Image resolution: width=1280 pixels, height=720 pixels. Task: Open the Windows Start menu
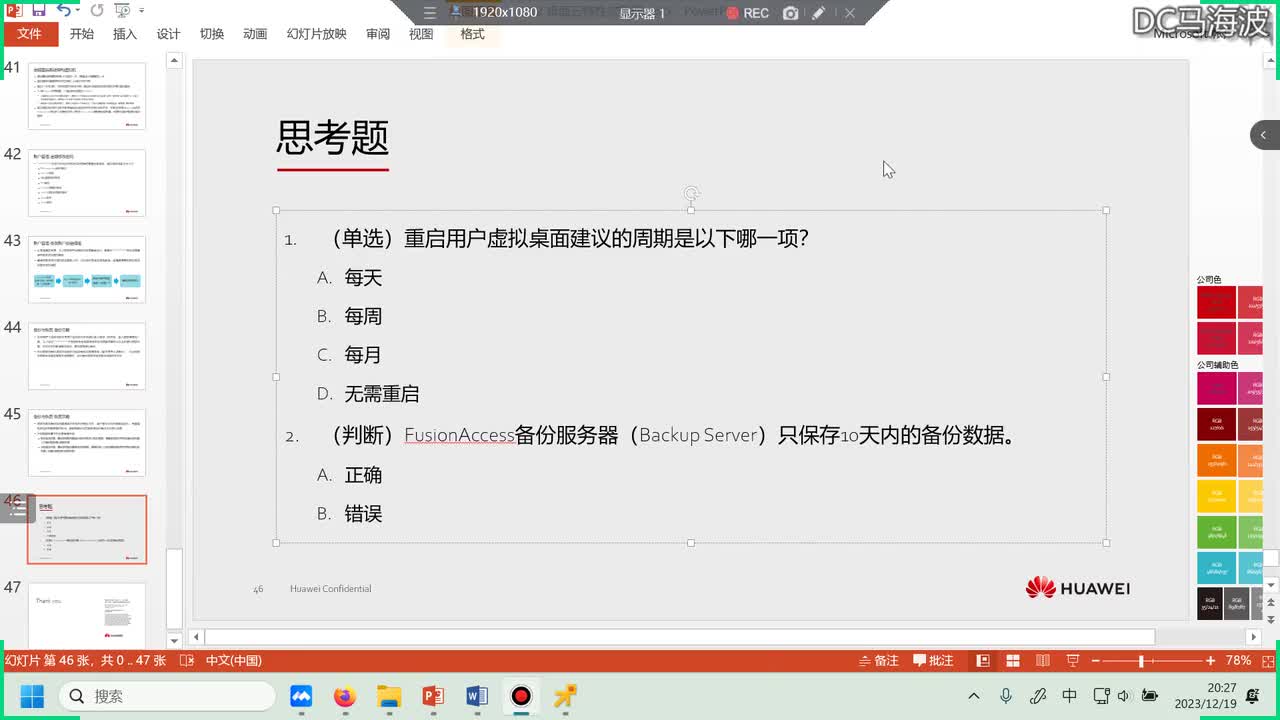coord(31,696)
